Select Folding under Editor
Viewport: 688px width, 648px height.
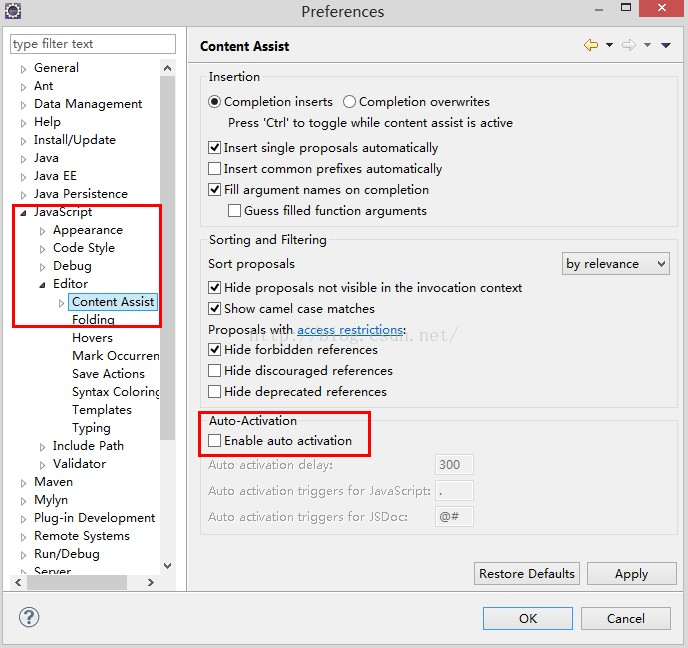[x=93, y=319]
